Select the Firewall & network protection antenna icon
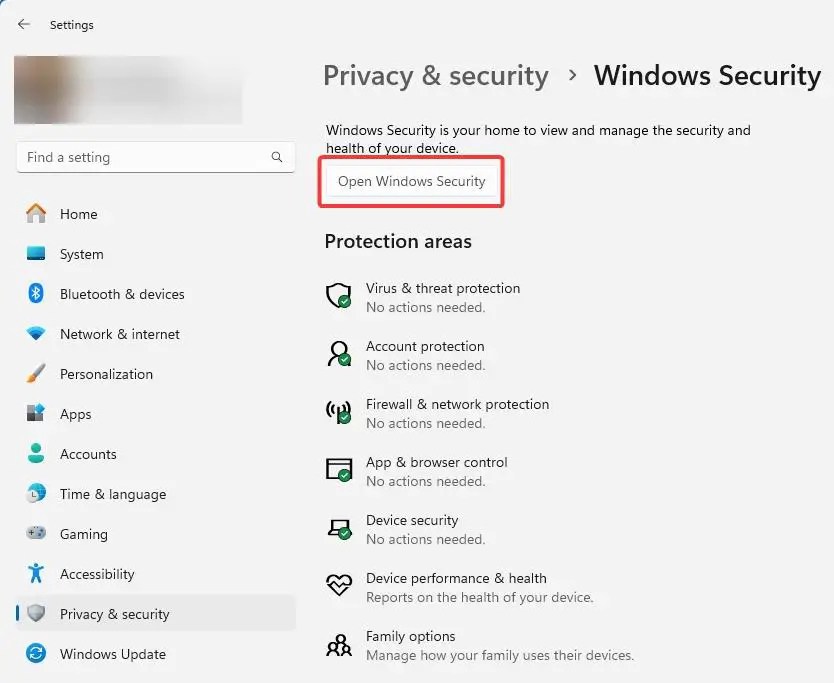Screen dimensions: 834x683 [x=339, y=412]
